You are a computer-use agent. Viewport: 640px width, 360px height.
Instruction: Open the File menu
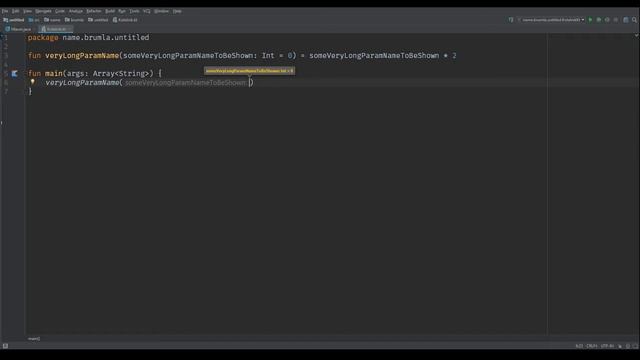click(5, 11)
